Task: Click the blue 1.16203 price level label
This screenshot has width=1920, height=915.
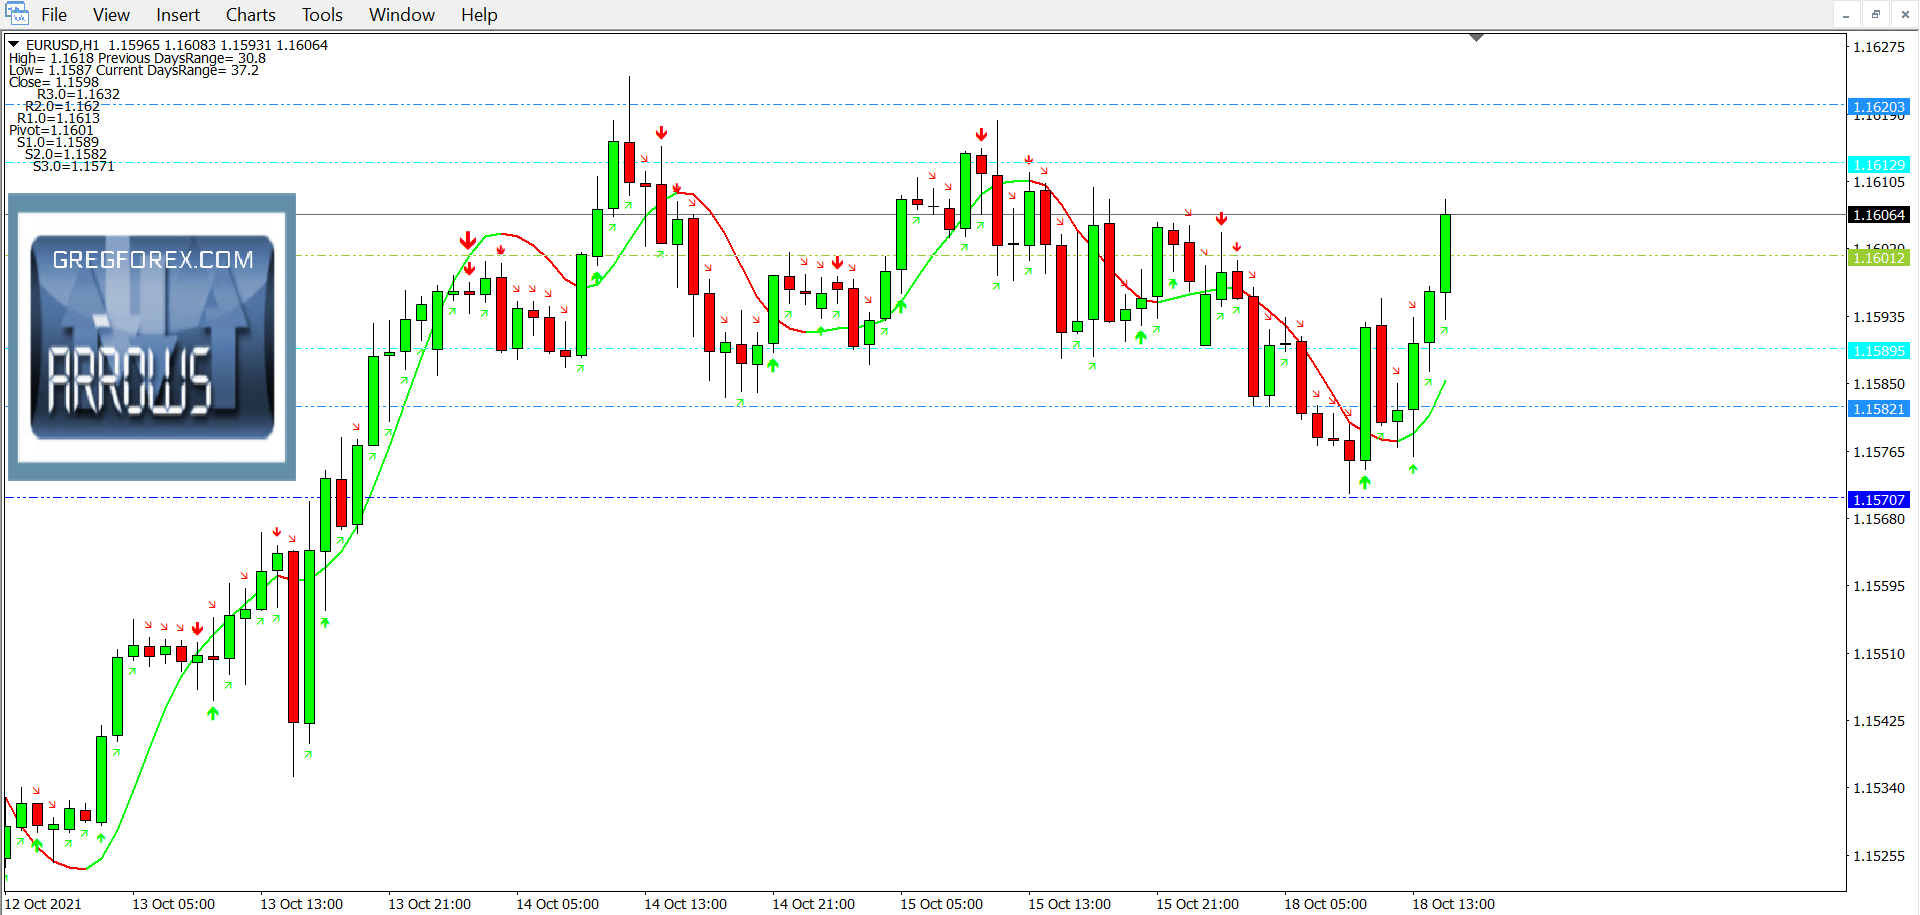Action: tap(1878, 107)
